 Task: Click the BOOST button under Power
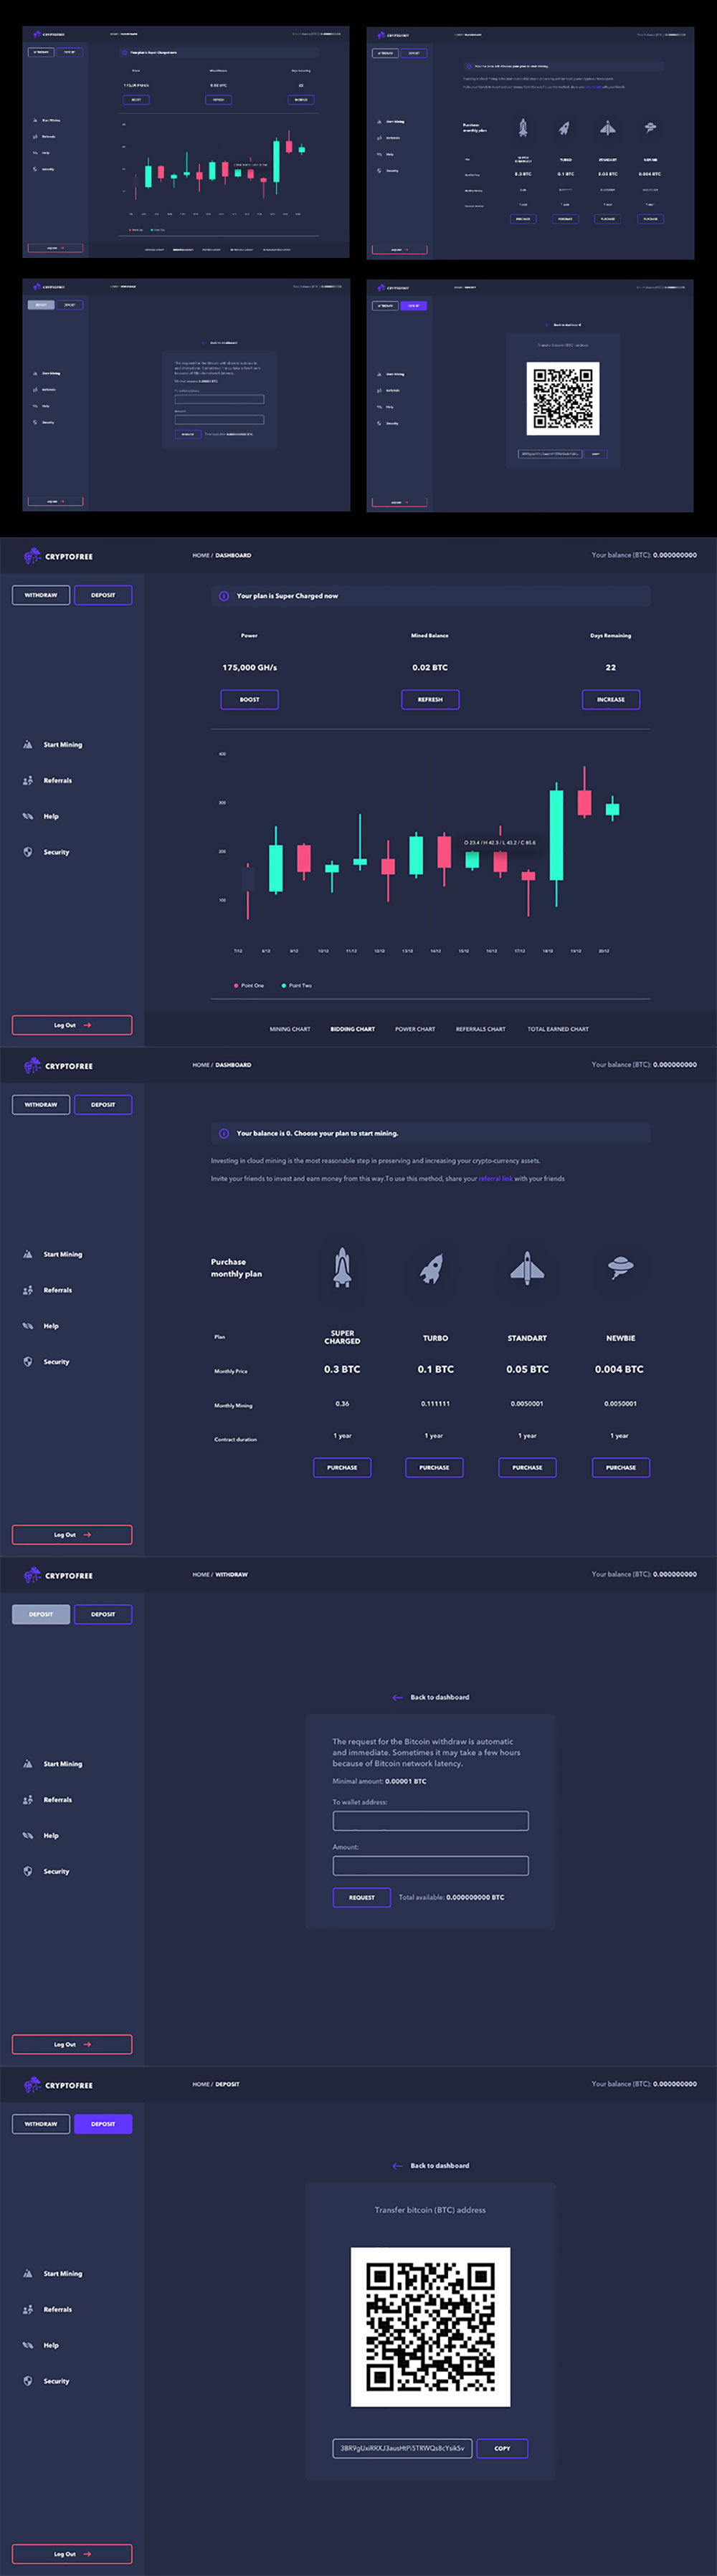point(249,699)
